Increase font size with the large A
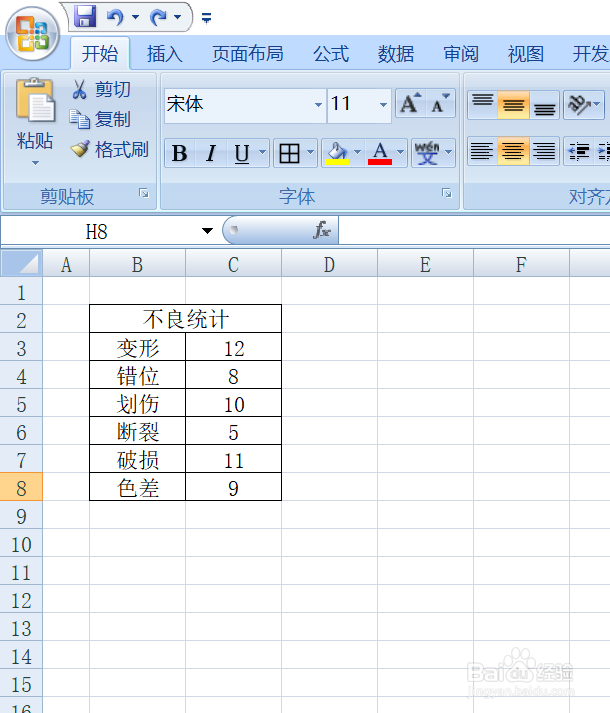This screenshot has width=610, height=713. [x=411, y=104]
